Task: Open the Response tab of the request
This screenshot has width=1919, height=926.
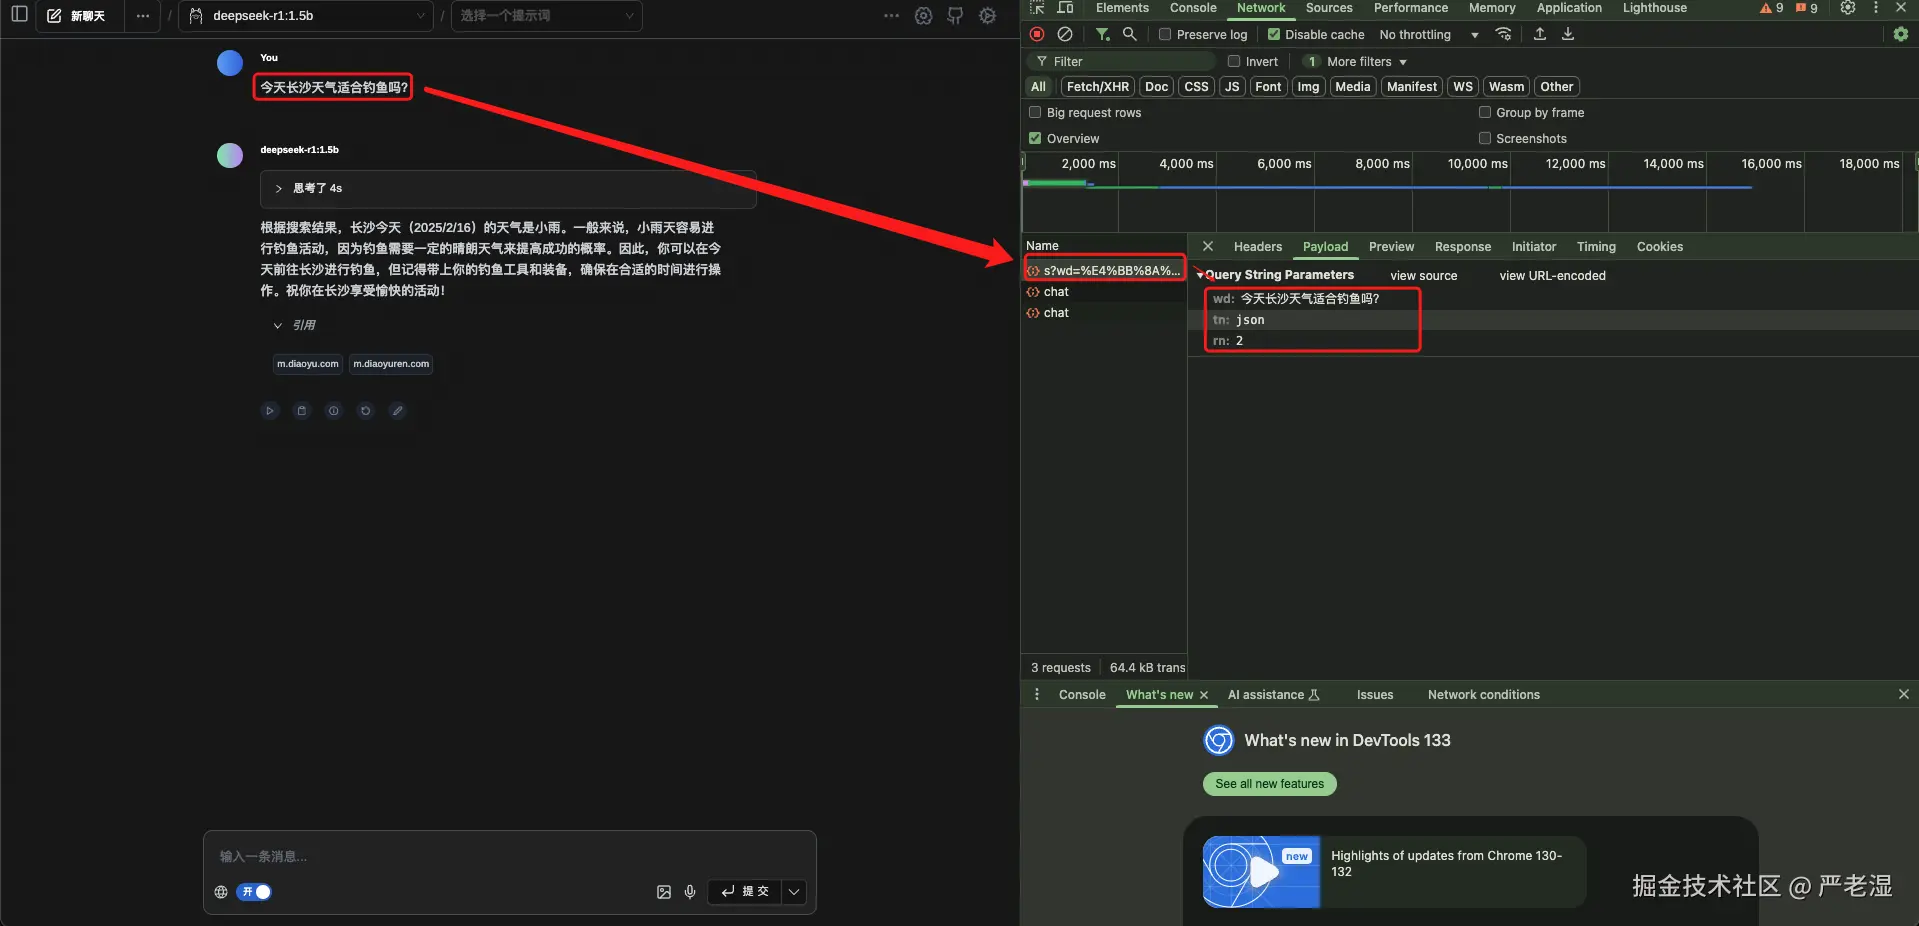Action: pyautogui.click(x=1462, y=247)
